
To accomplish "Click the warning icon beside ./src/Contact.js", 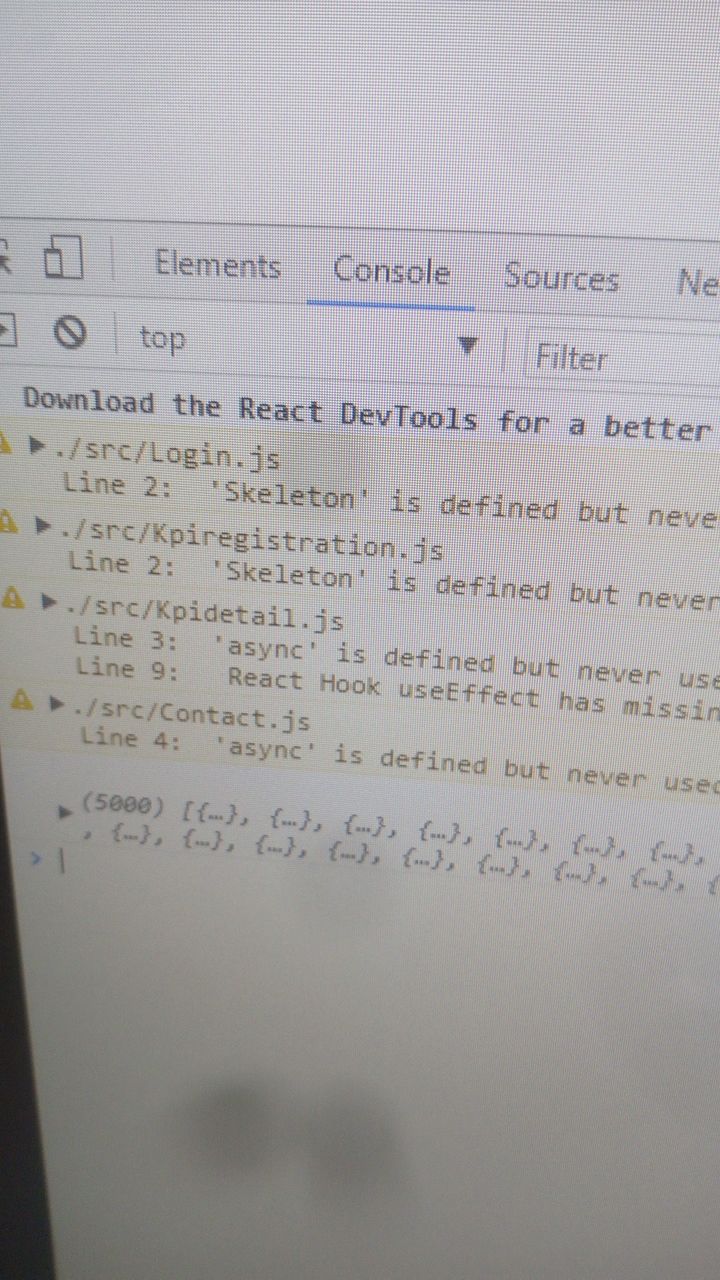I will (21, 699).
